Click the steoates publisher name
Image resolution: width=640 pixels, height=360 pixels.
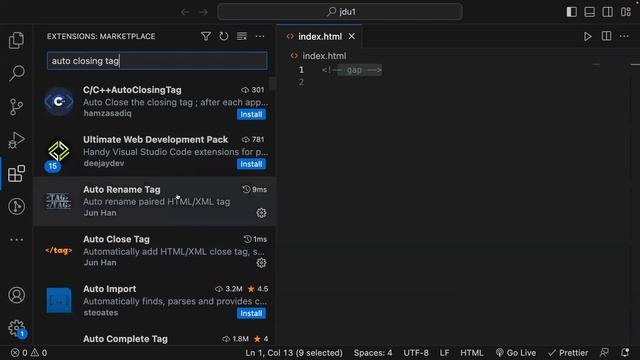coord(101,313)
